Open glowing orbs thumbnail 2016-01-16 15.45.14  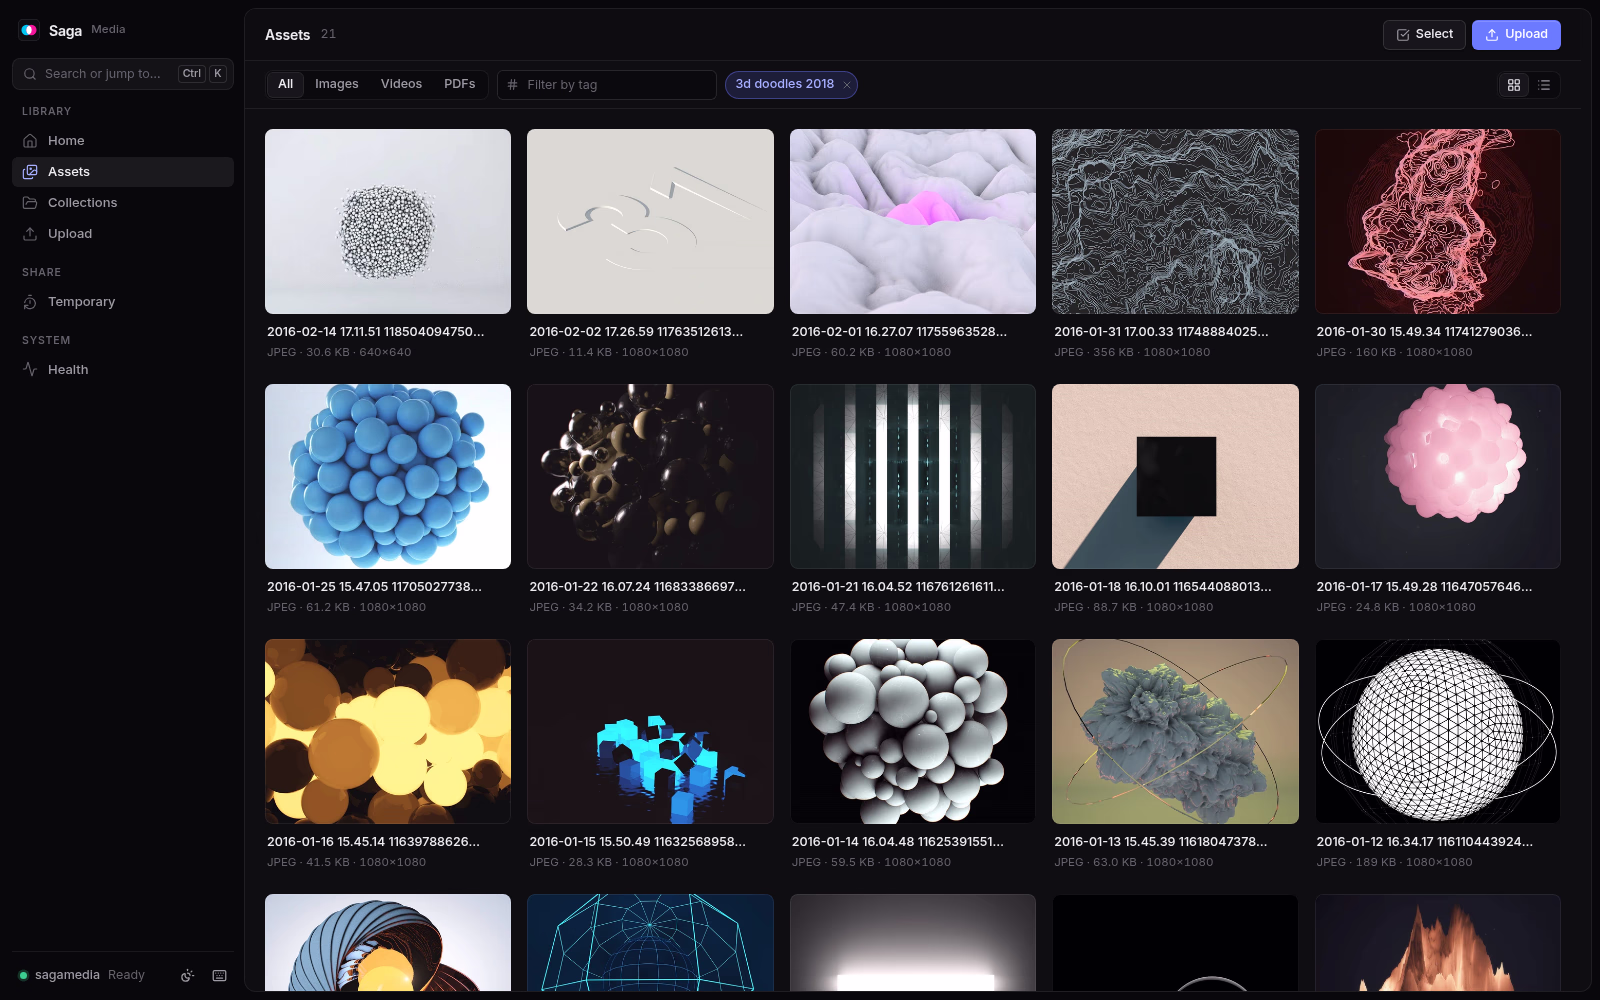(x=388, y=731)
